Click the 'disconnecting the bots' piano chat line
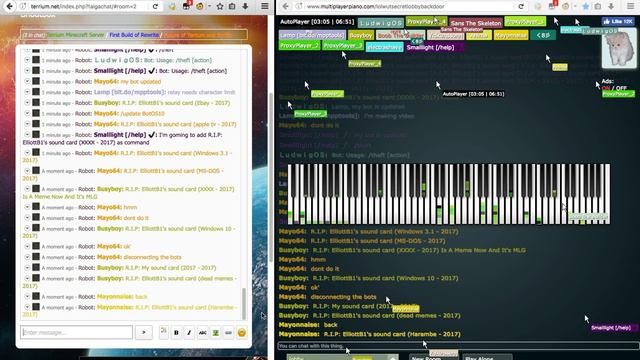Image resolution: width=640 pixels, height=360 pixels. [x=328, y=297]
